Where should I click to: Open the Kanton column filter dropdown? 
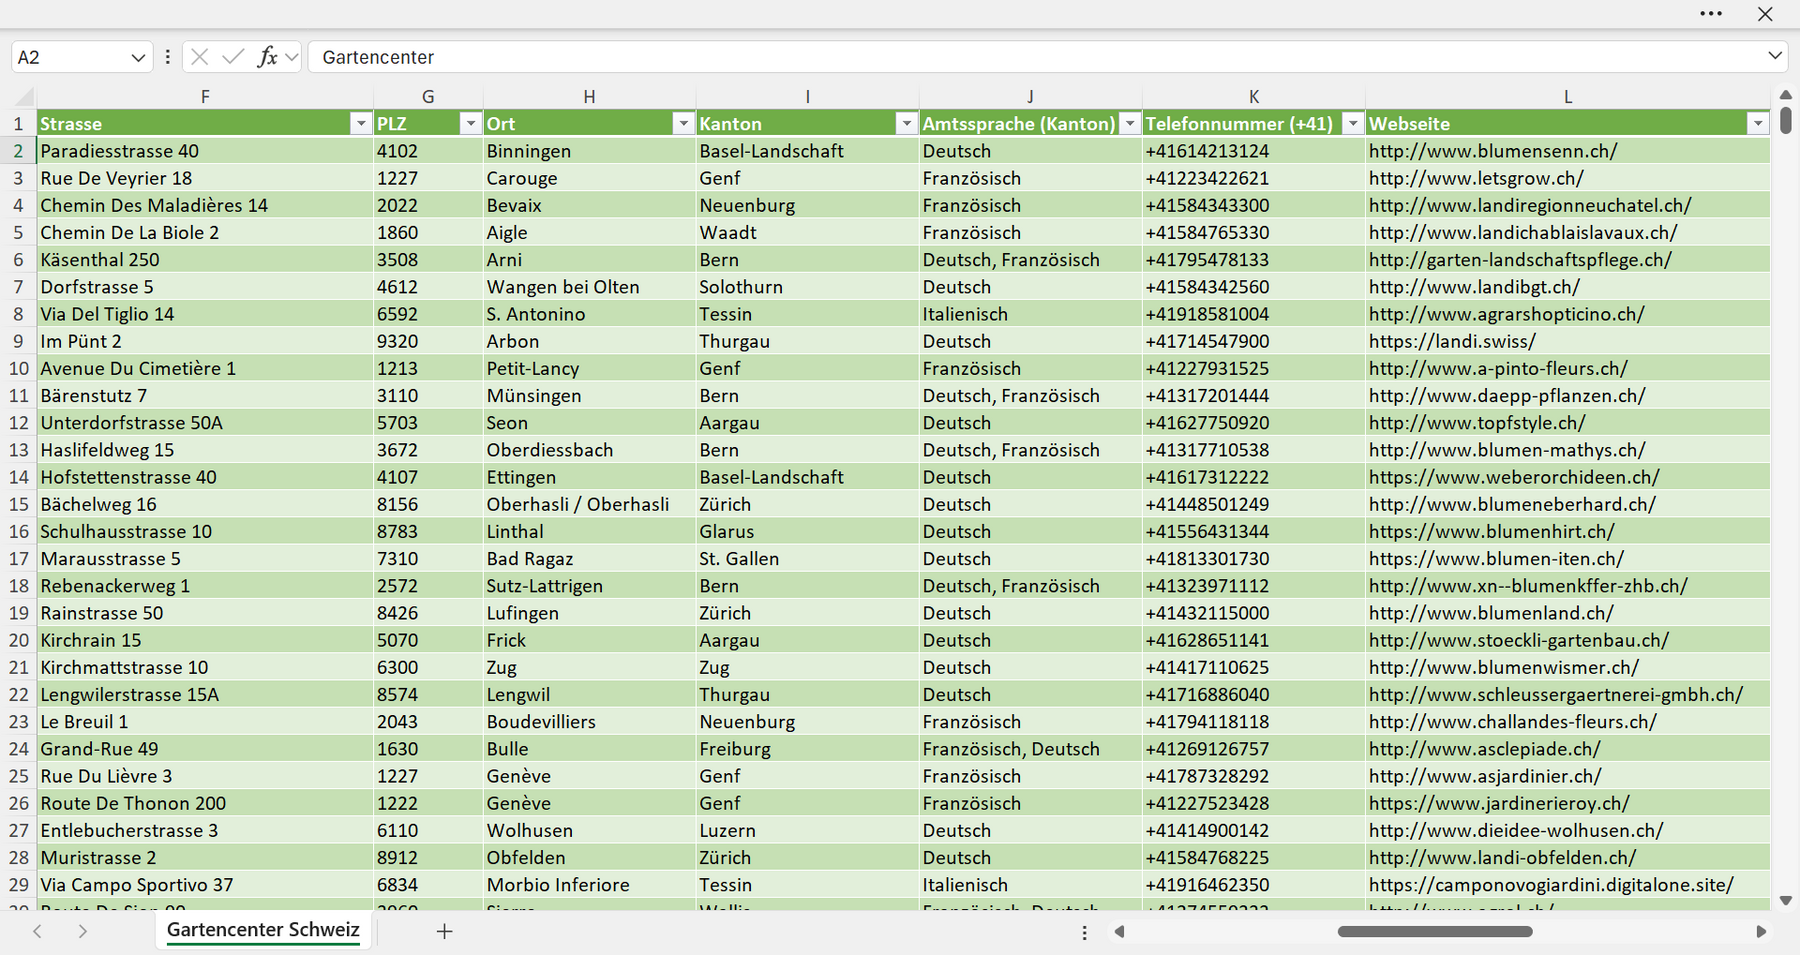coord(906,123)
